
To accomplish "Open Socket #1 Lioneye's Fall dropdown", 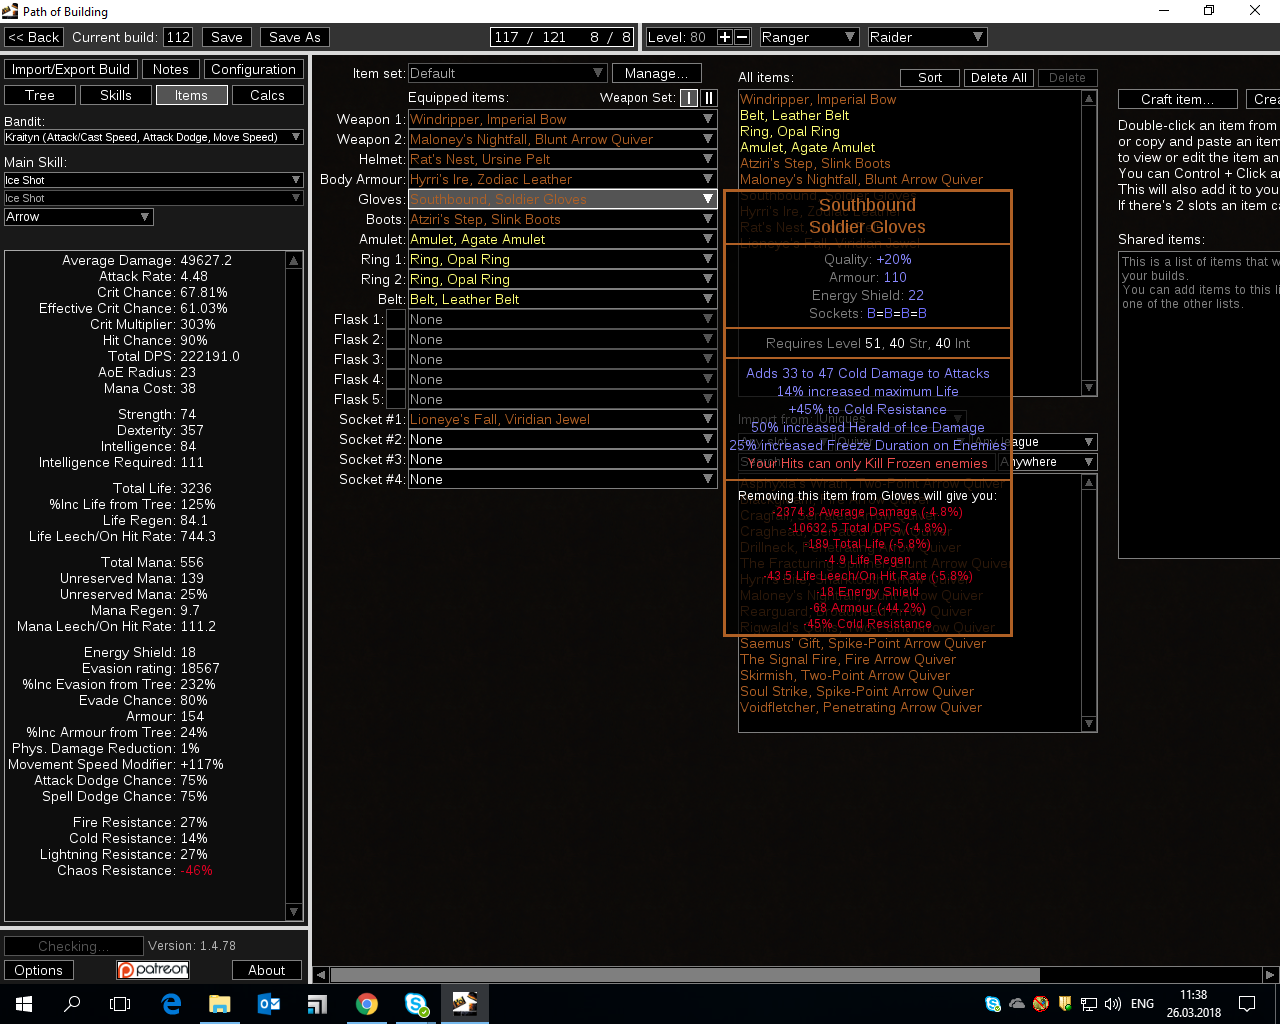I will [562, 419].
